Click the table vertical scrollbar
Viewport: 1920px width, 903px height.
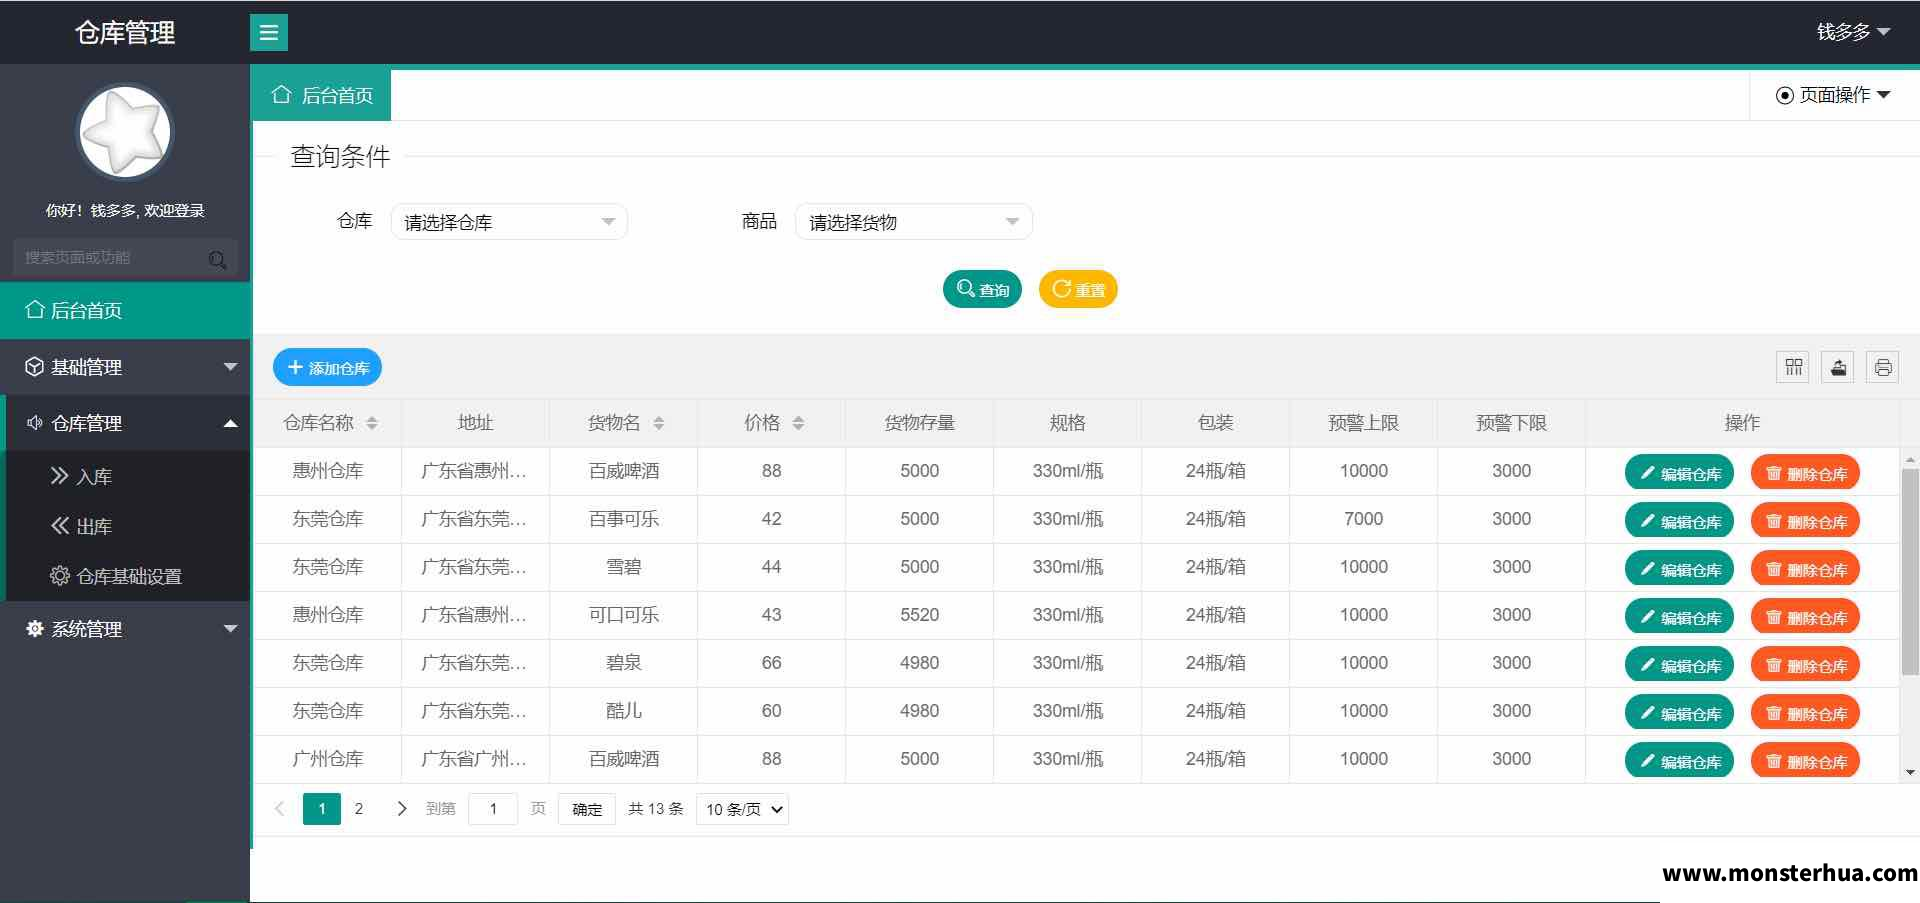pyautogui.click(x=1910, y=571)
